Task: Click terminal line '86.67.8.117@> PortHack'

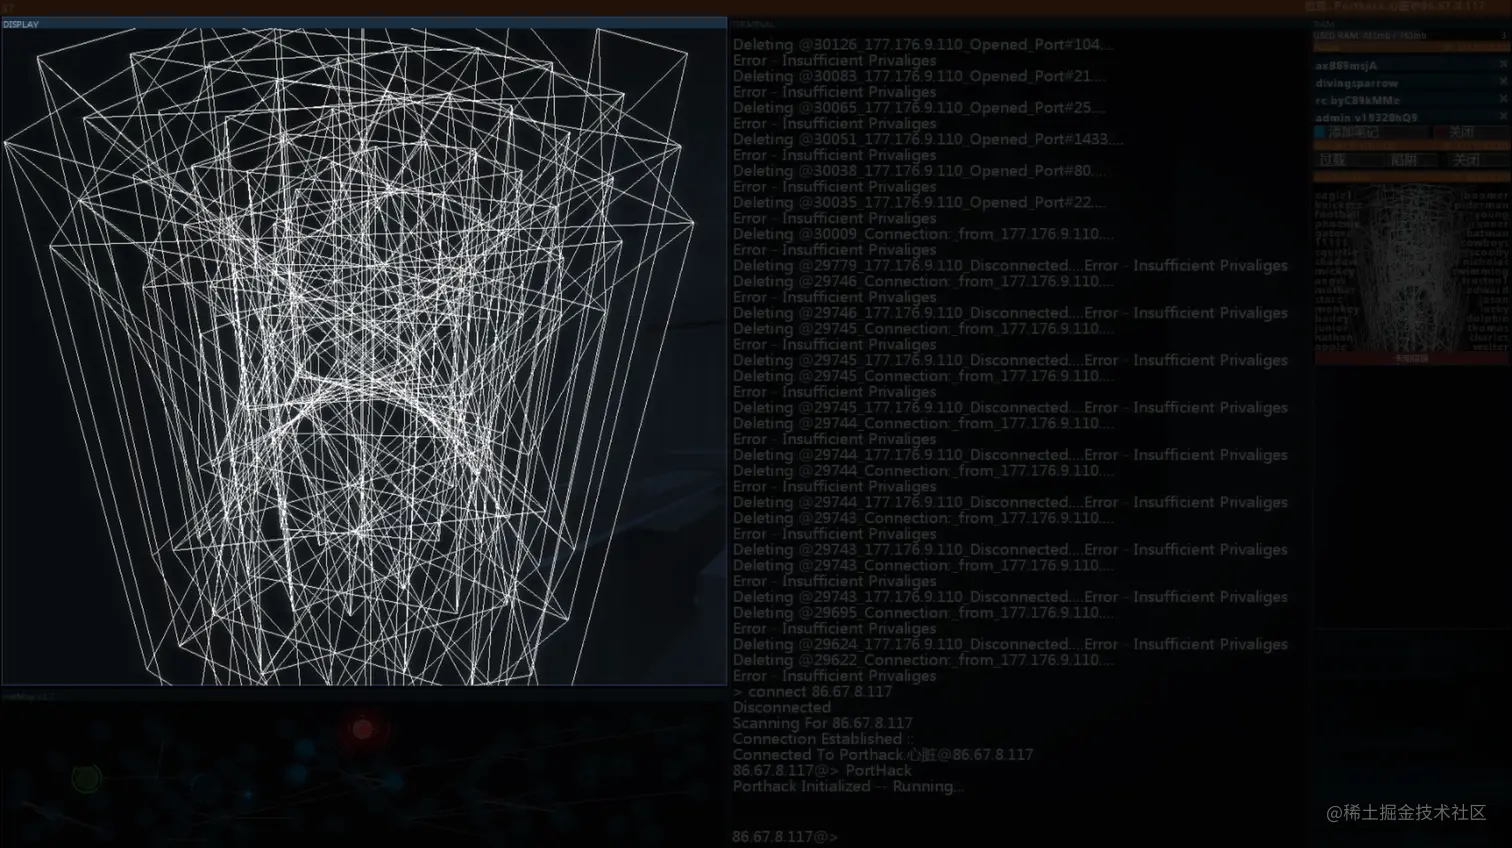Action: (x=822, y=771)
